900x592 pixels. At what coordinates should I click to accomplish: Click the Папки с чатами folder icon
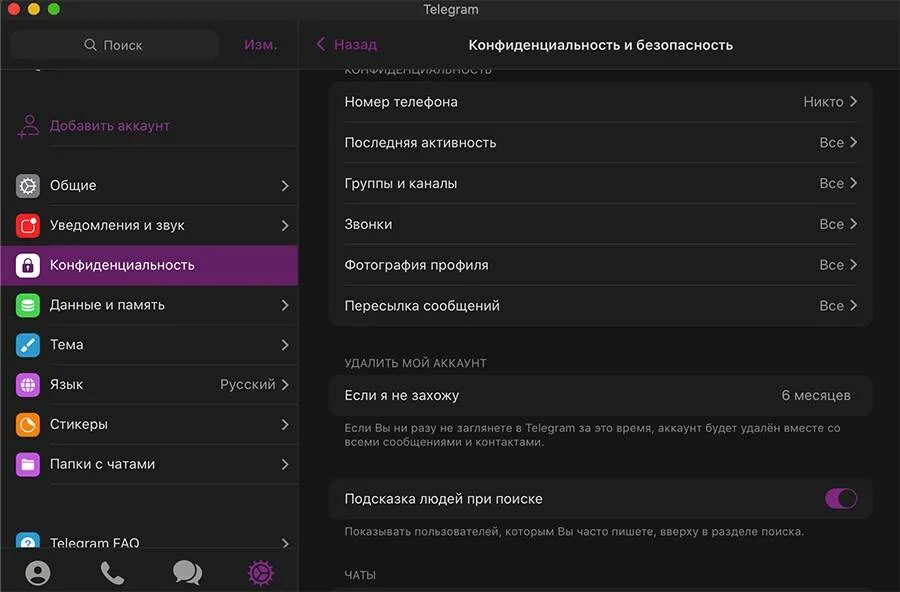28,464
